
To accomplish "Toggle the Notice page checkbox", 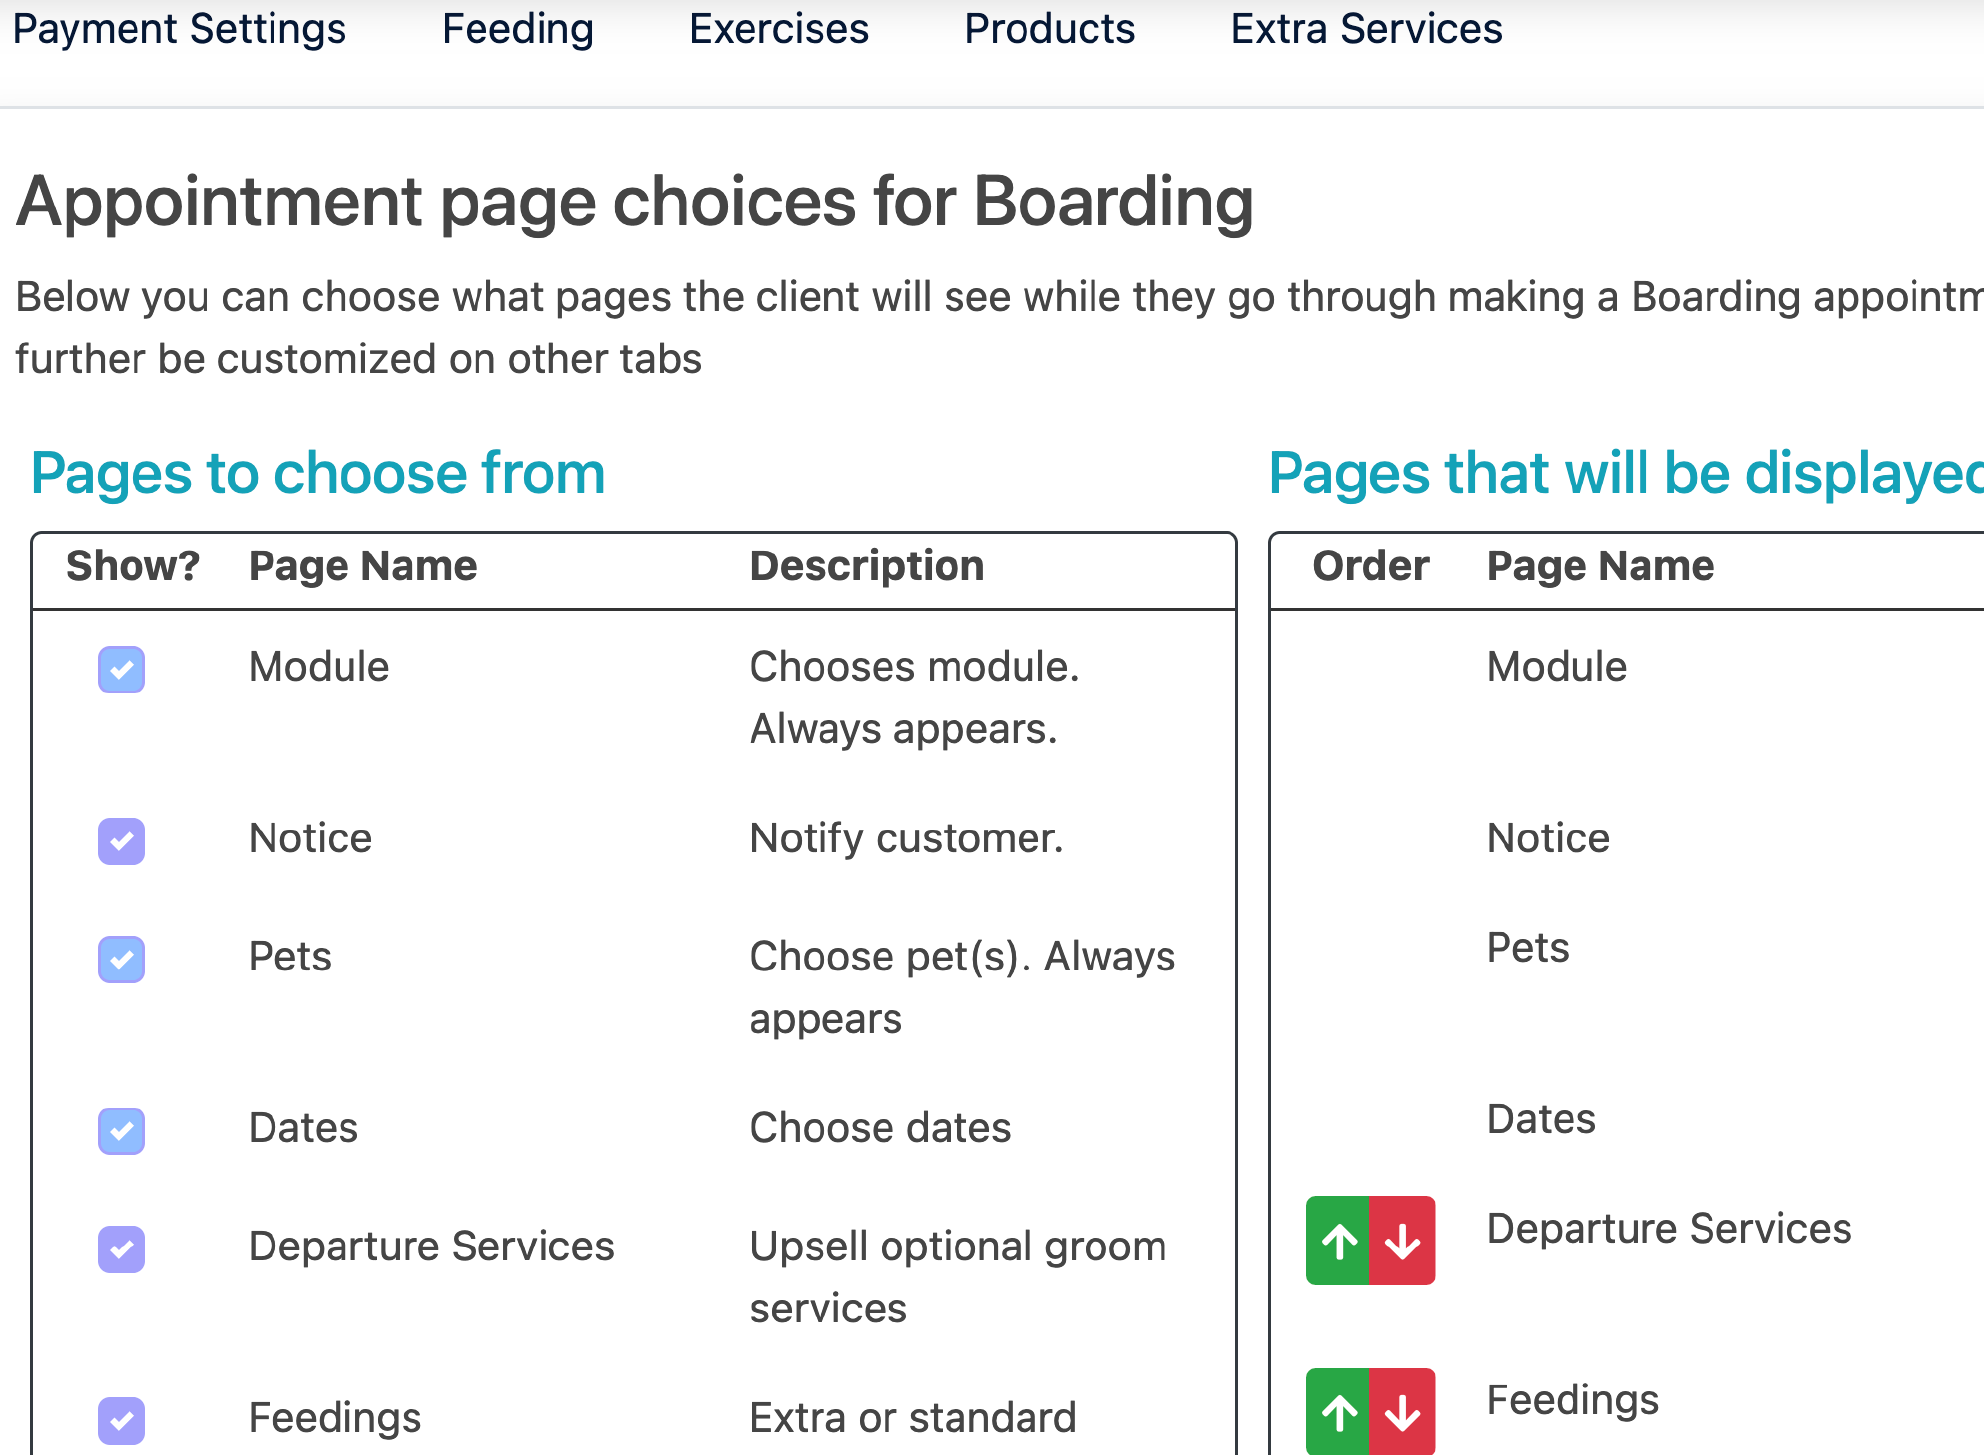I will pyautogui.click(x=122, y=841).
